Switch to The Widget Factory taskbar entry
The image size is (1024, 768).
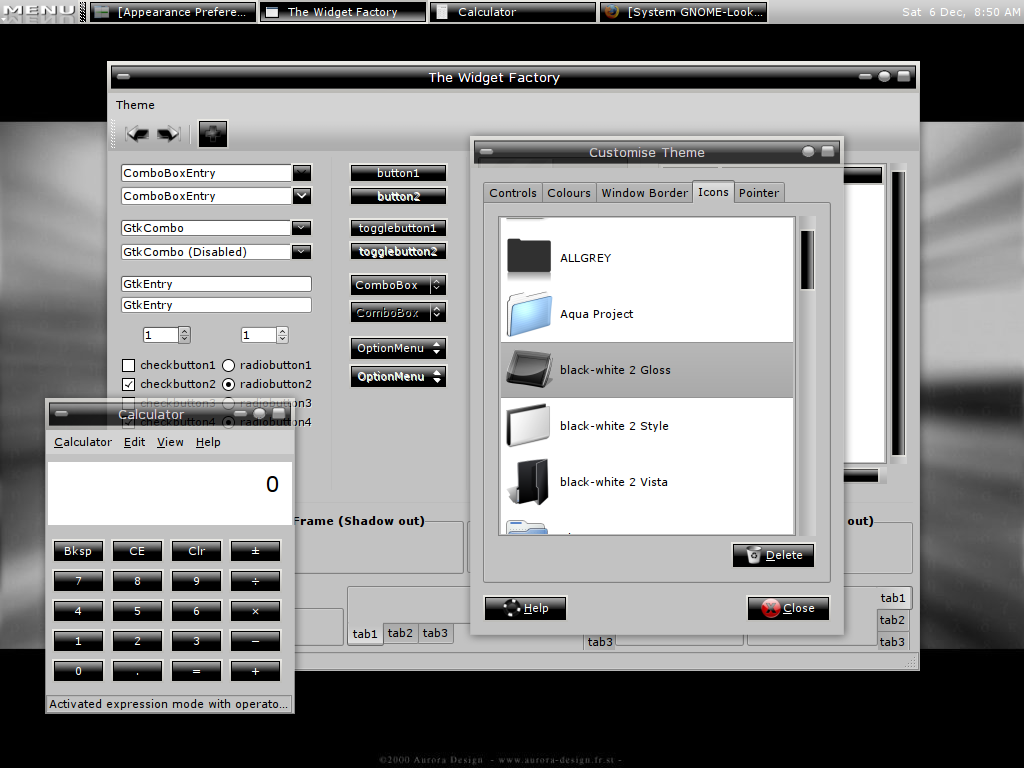[x=343, y=12]
